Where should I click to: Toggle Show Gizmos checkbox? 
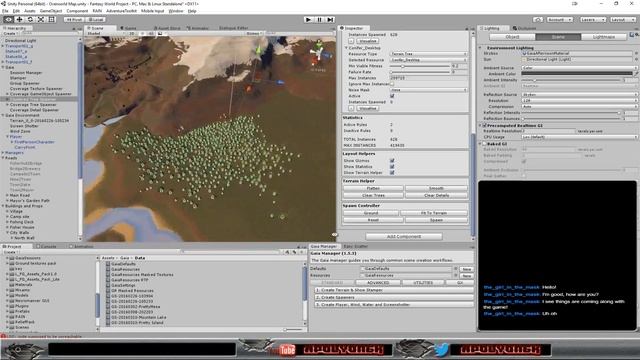pos(392,161)
